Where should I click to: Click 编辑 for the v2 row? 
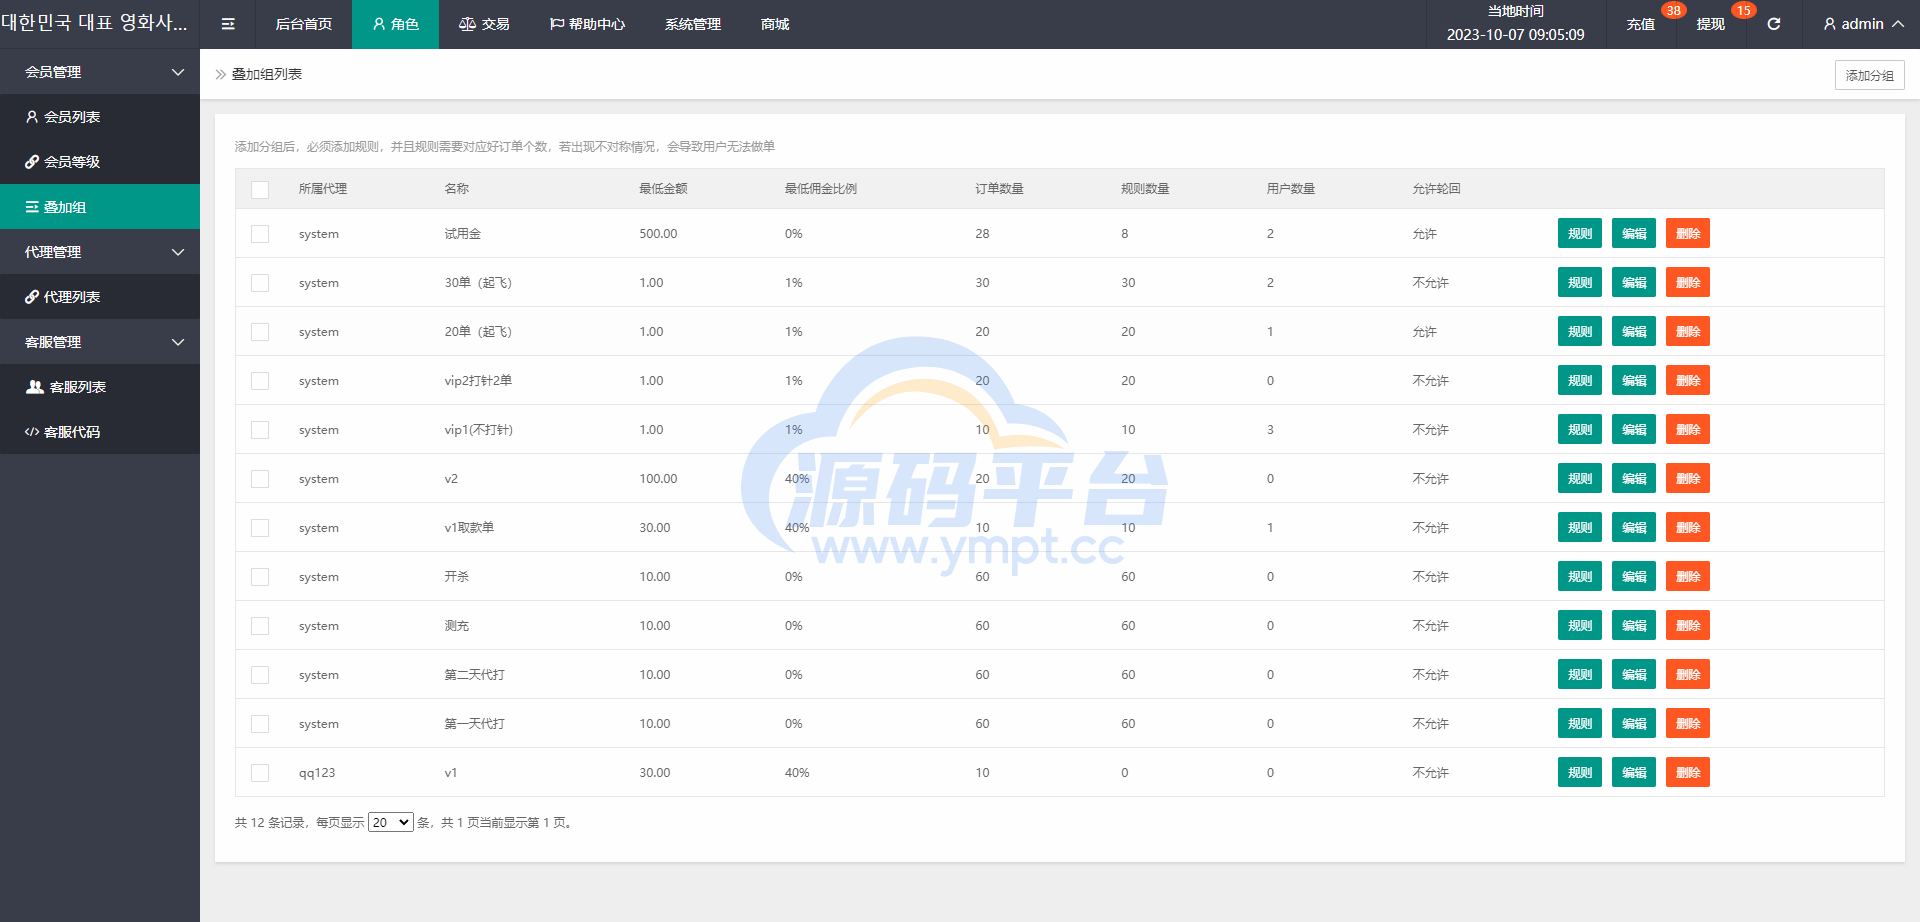point(1634,478)
